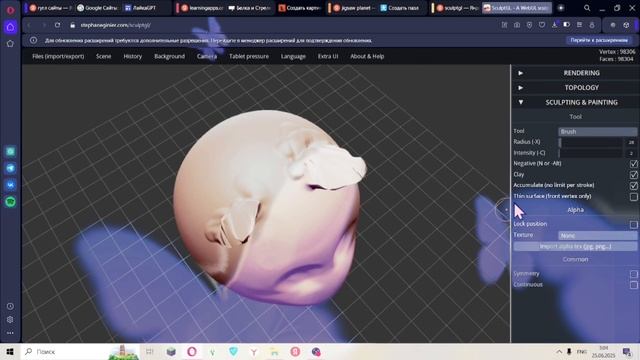Adjust the Intensity (-C) slider

(x=590, y=153)
